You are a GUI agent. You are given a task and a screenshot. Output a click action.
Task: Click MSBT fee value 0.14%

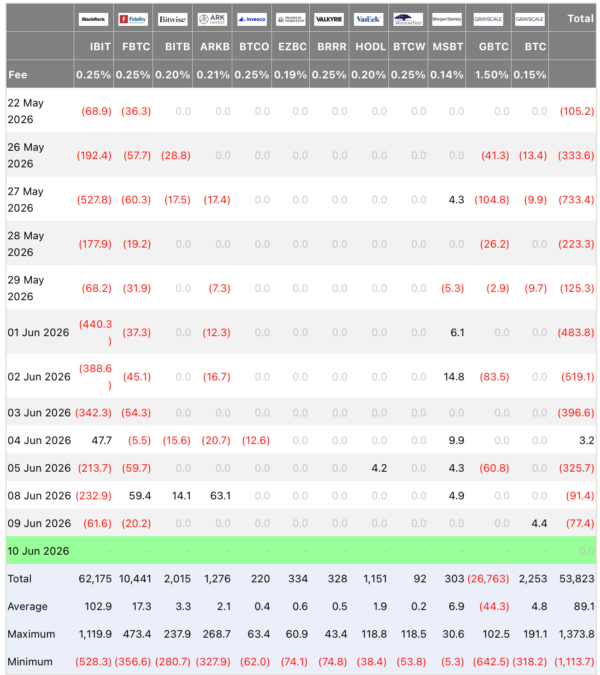447,74
